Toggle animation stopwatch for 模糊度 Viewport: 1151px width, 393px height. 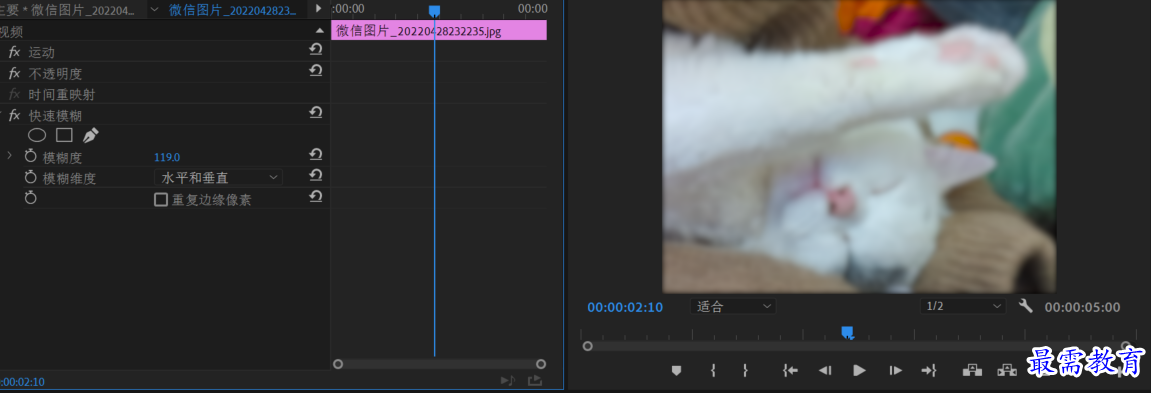click(x=31, y=156)
